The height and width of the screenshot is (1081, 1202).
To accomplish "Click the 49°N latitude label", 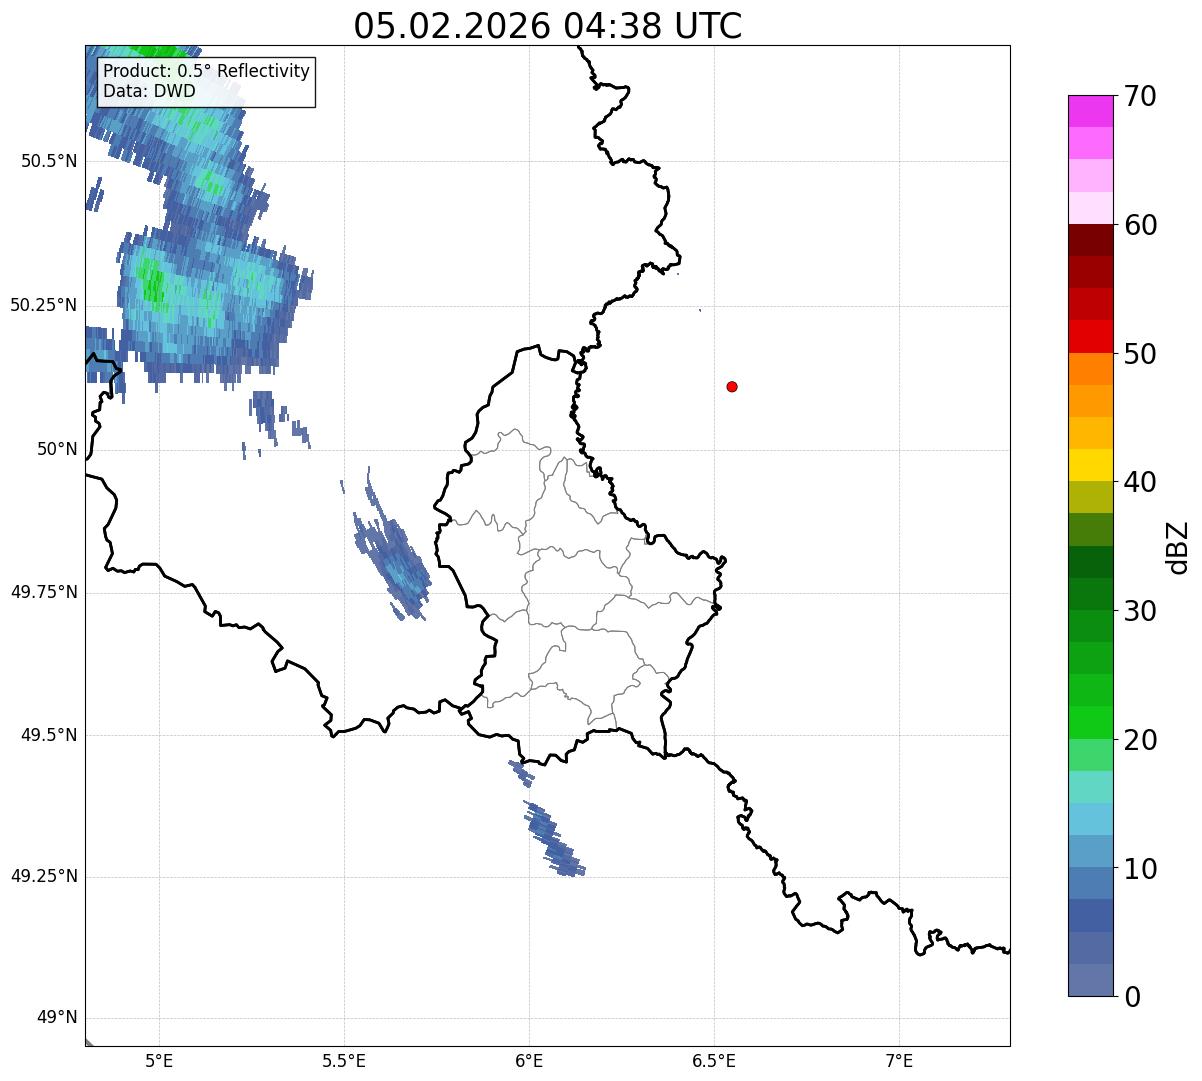I will 57,1018.
